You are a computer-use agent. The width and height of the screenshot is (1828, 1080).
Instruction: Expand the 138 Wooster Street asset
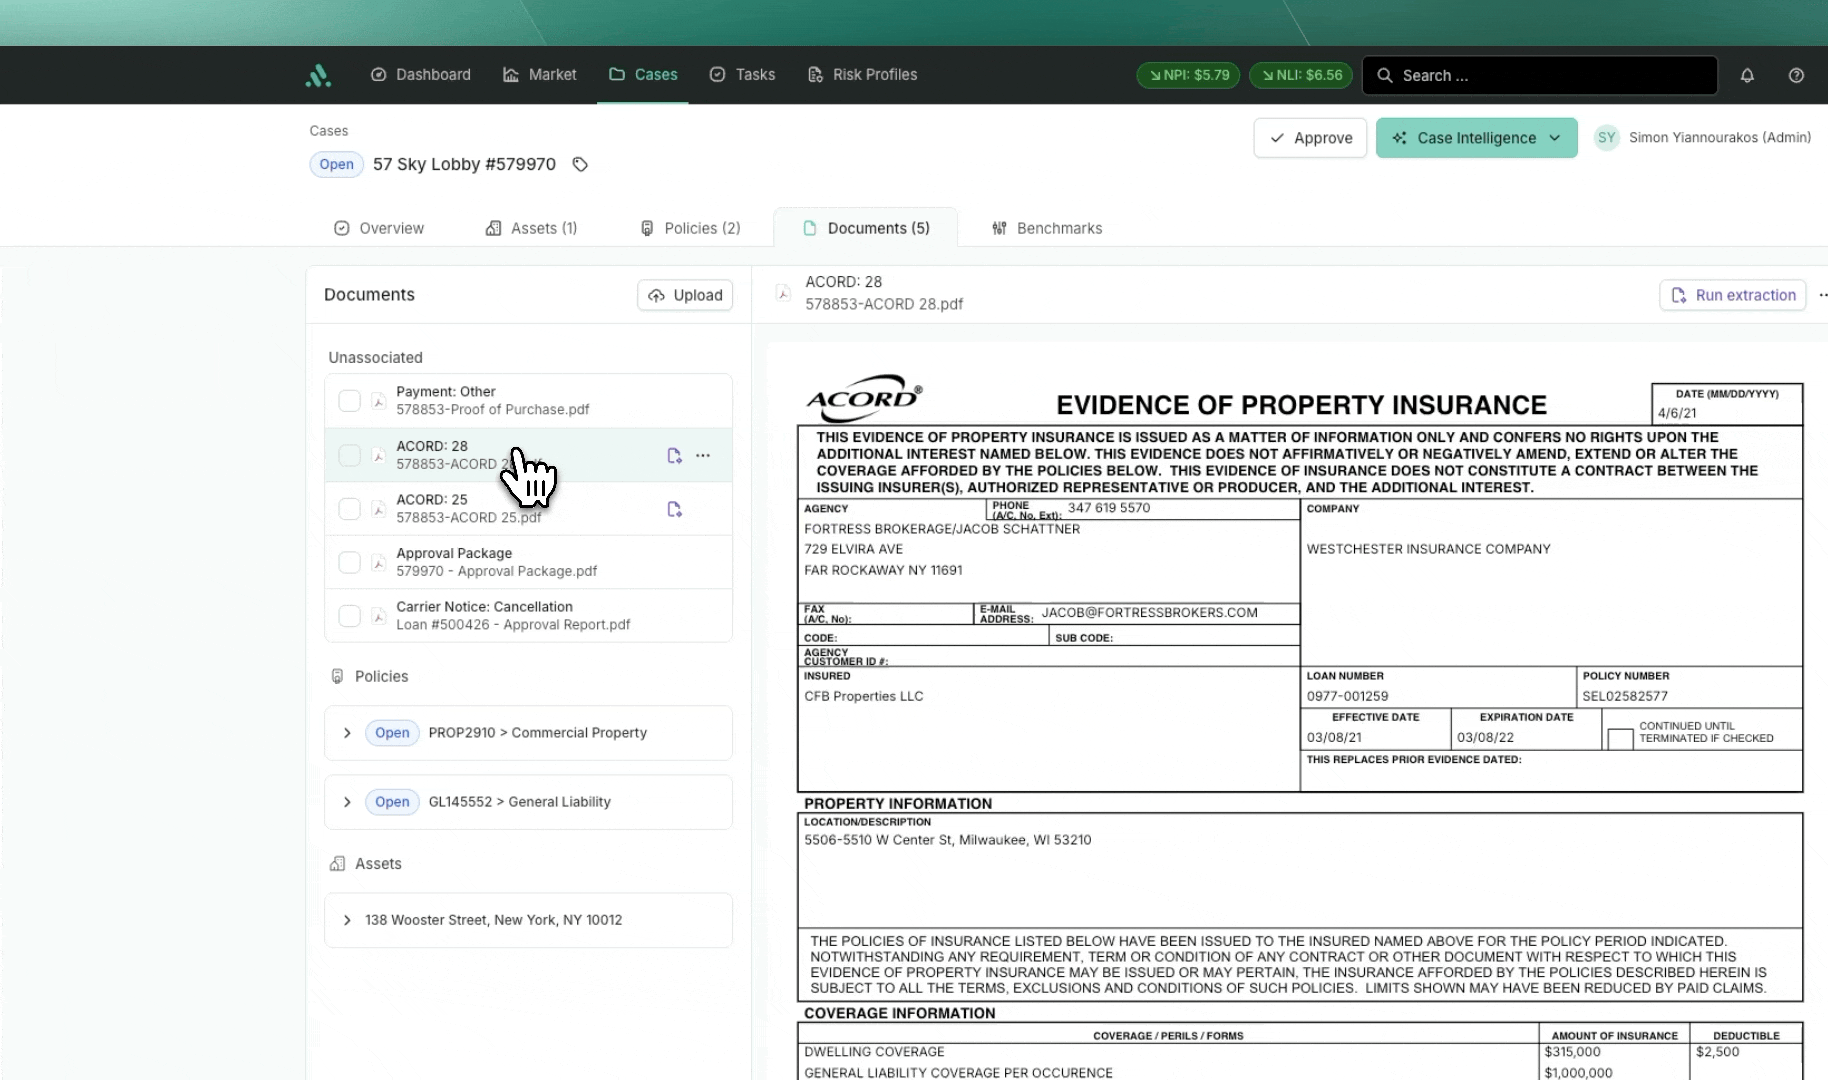(347, 920)
